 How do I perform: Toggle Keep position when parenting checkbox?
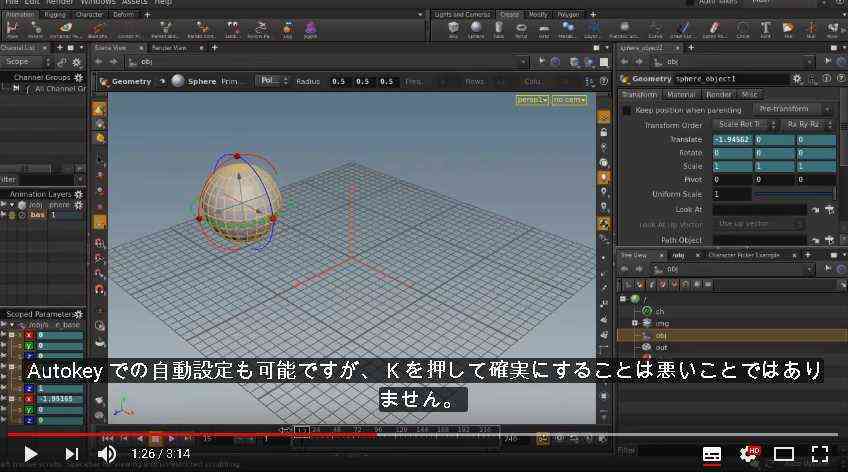pos(627,110)
